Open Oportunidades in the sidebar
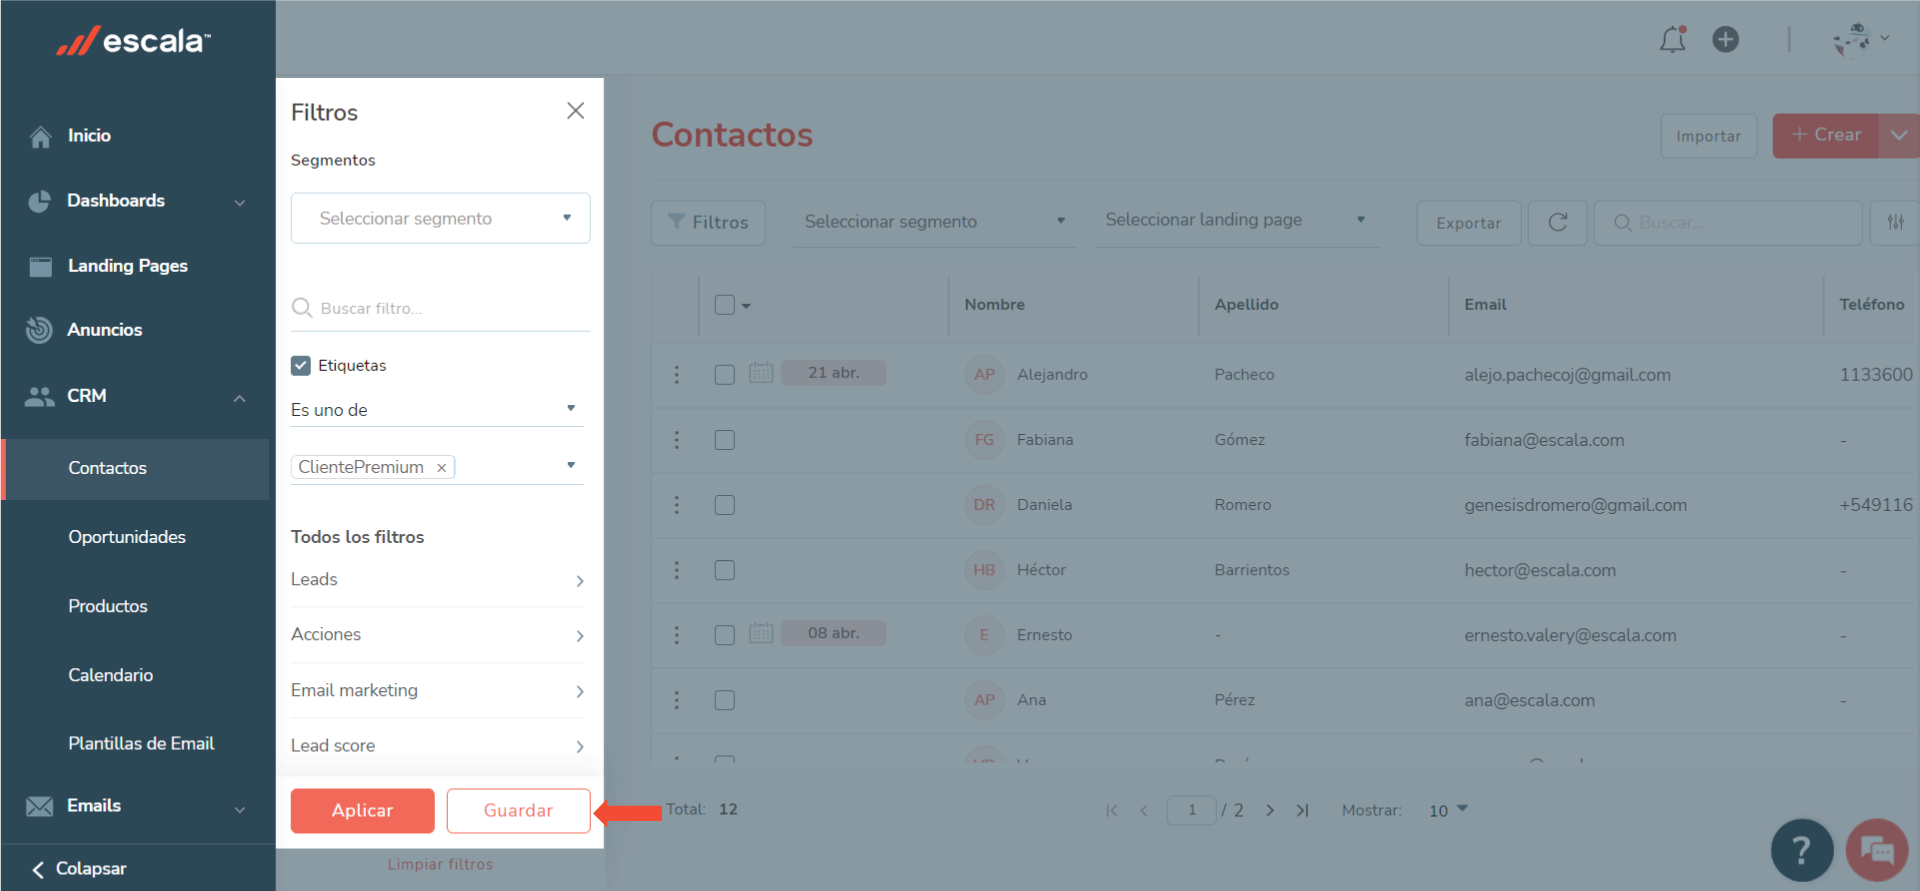The height and width of the screenshot is (891, 1920). click(127, 537)
